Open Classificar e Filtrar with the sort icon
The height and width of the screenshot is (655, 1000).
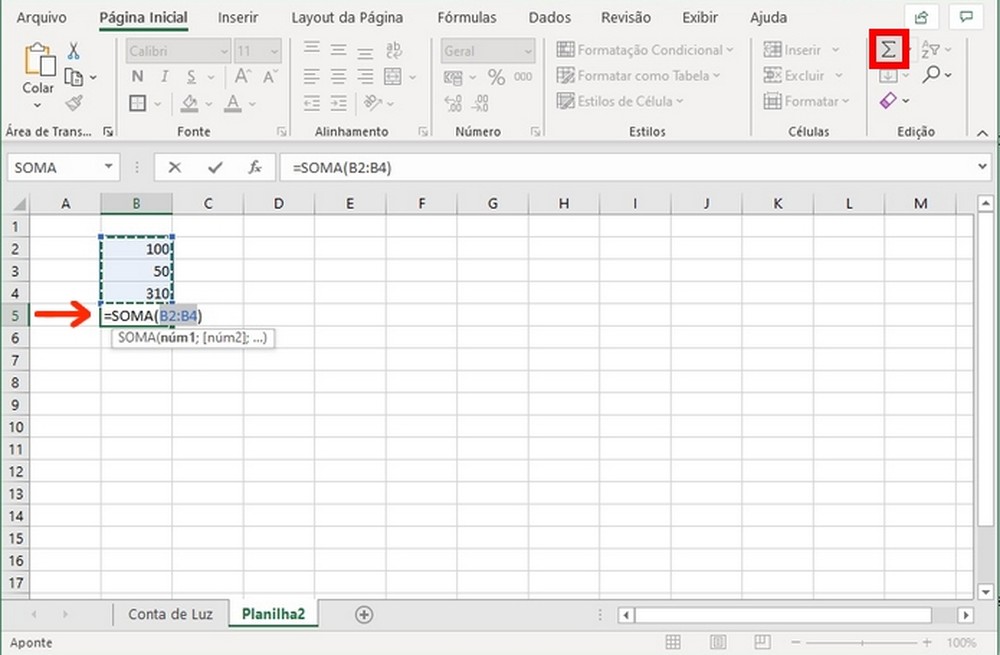coord(932,48)
